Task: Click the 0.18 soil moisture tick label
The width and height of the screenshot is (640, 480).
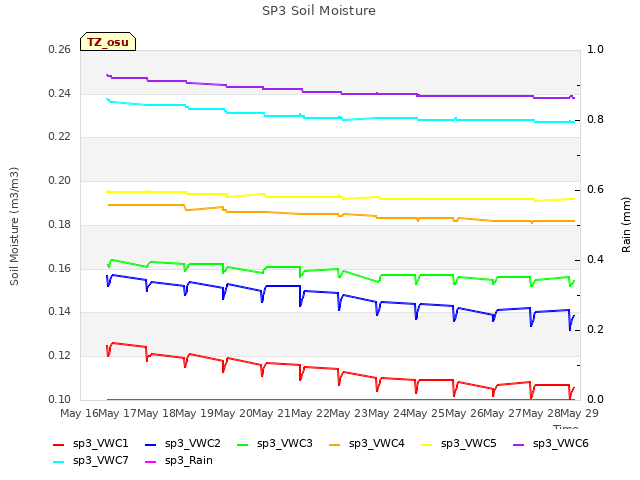Action: [x=60, y=224]
